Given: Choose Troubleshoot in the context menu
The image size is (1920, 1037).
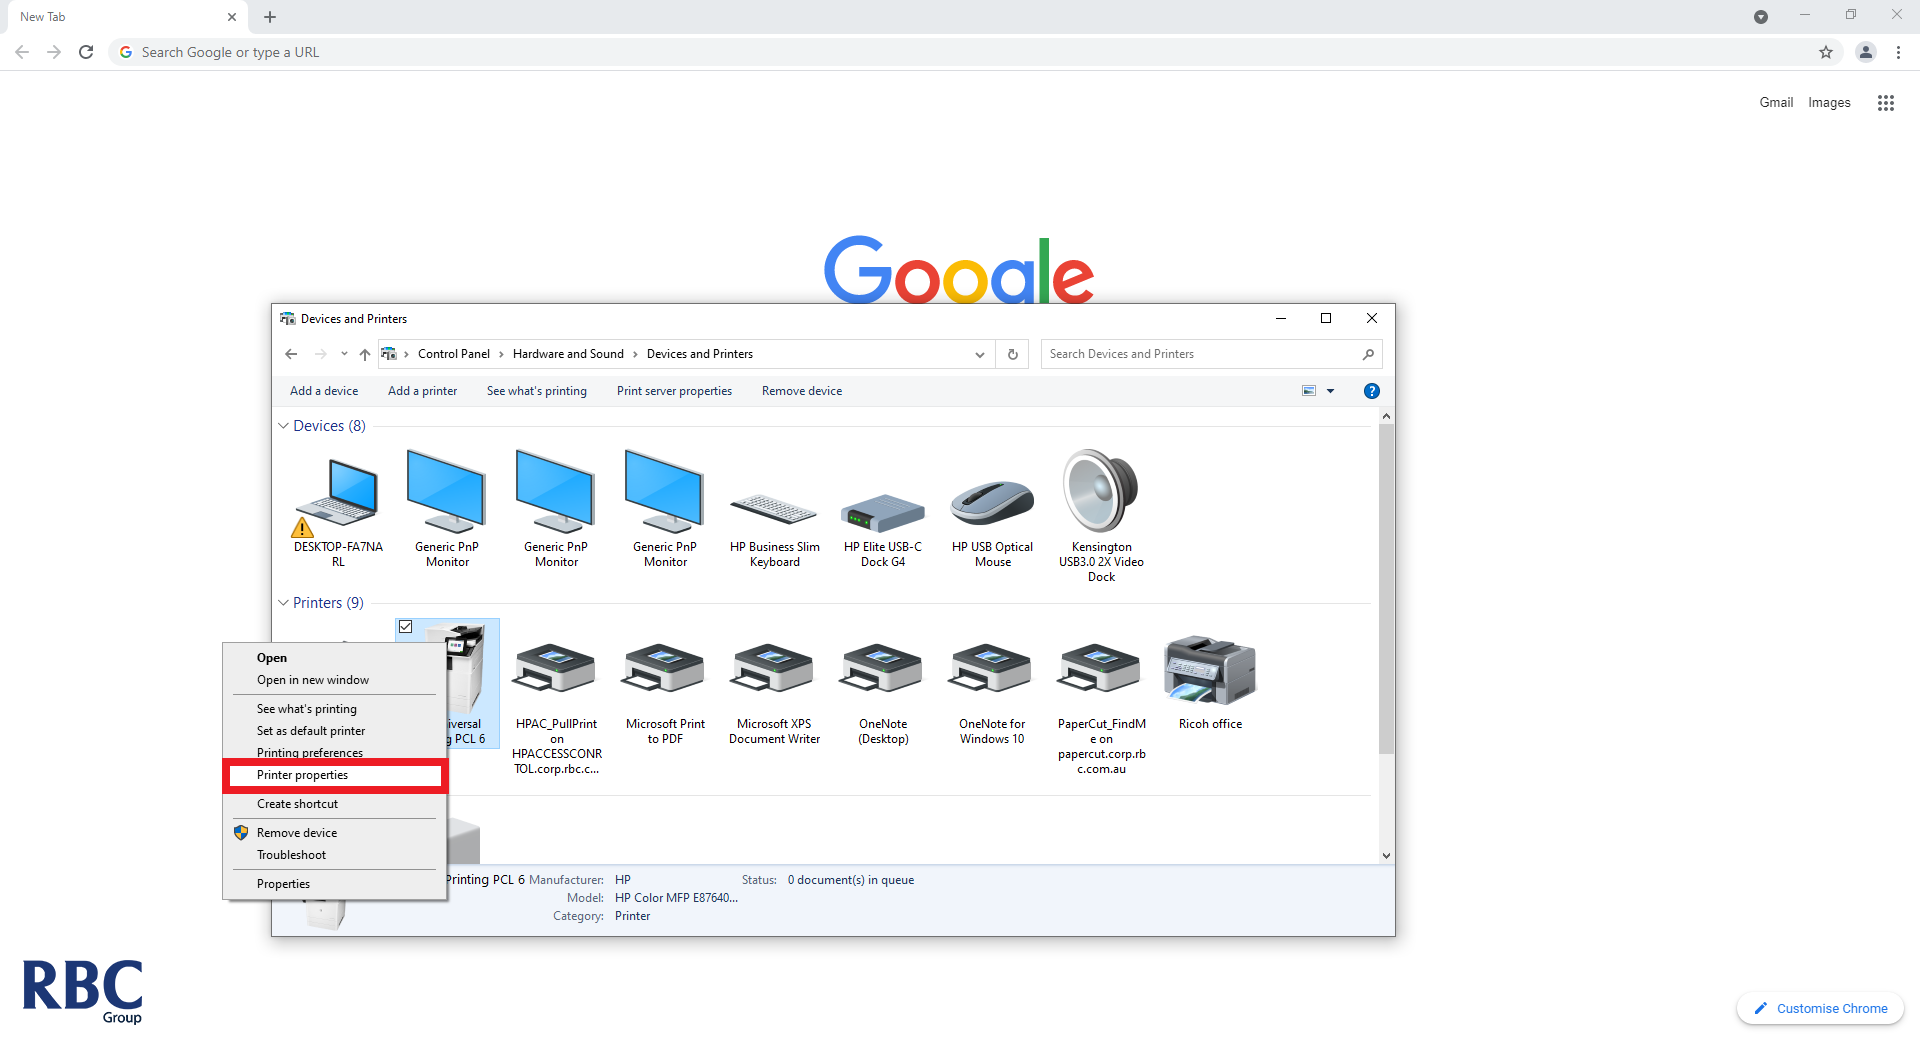Looking at the screenshot, I should pyautogui.click(x=291, y=855).
